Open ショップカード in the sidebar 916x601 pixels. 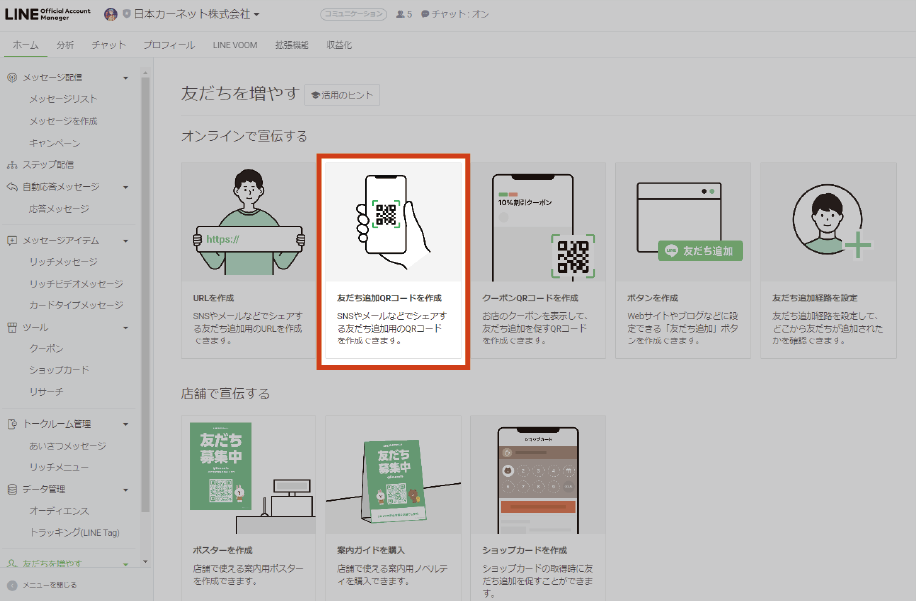(x=59, y=370)
